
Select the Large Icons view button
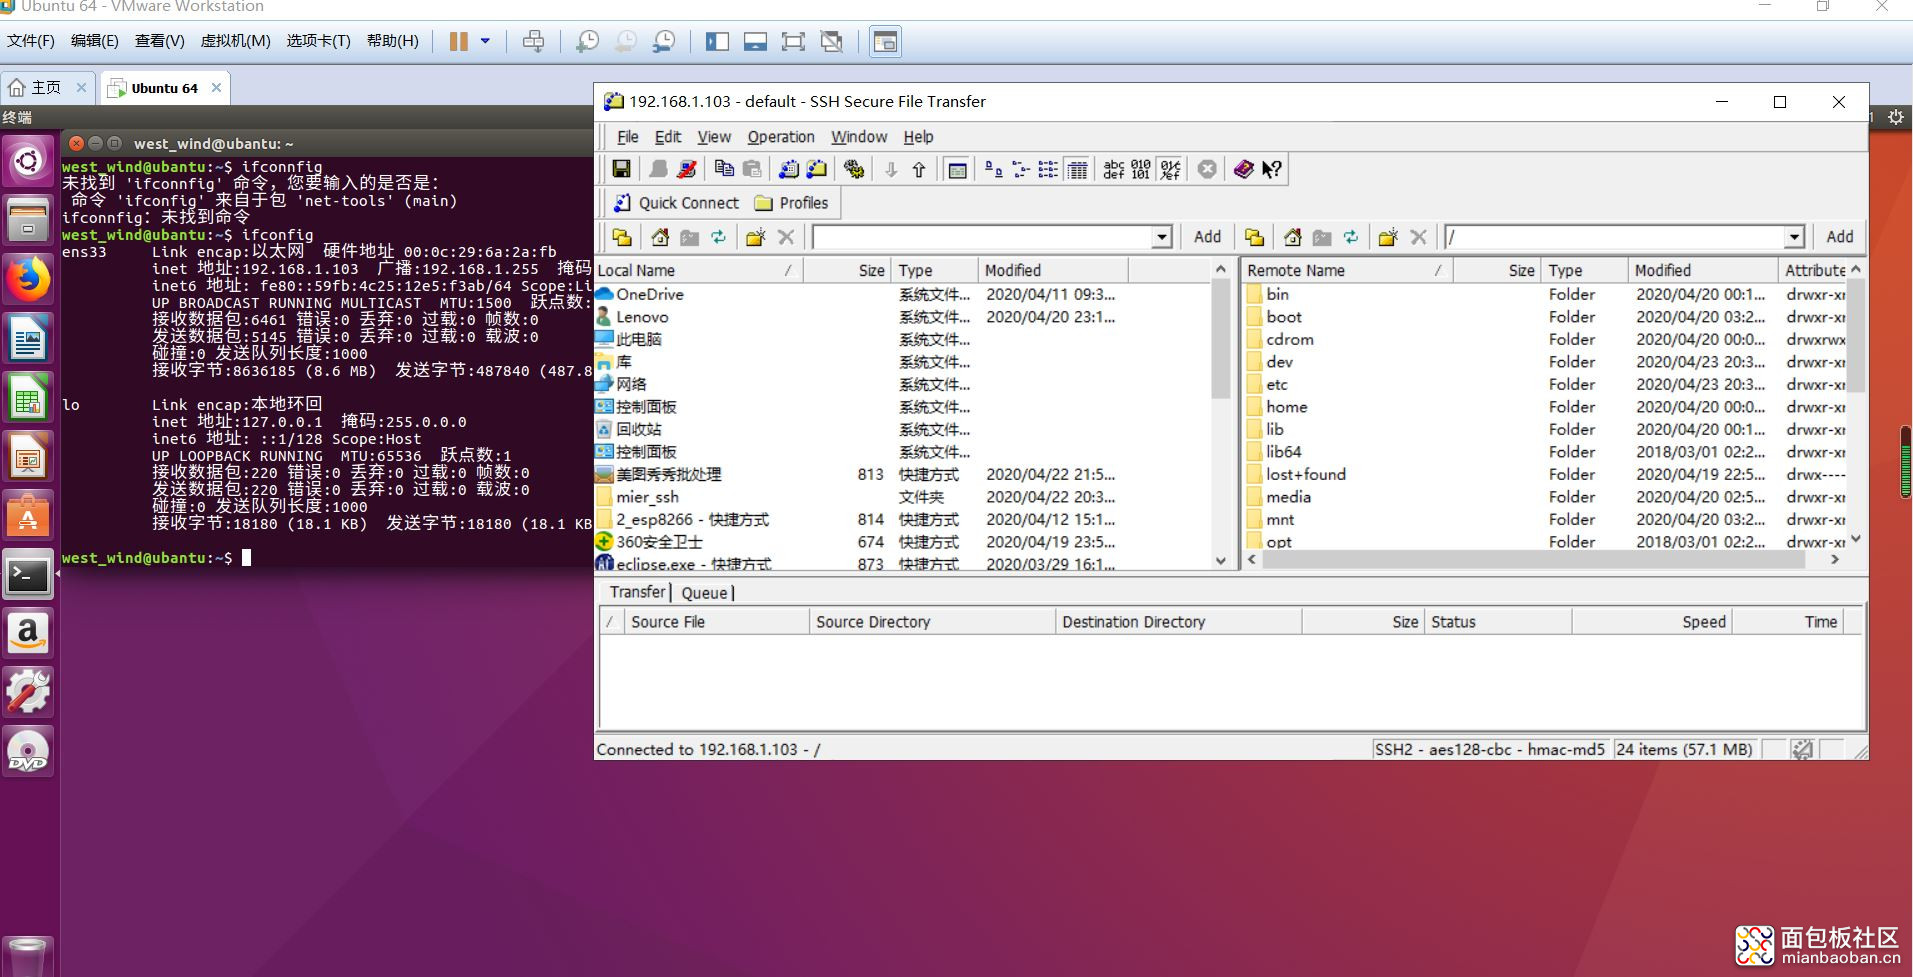point(993,169)
